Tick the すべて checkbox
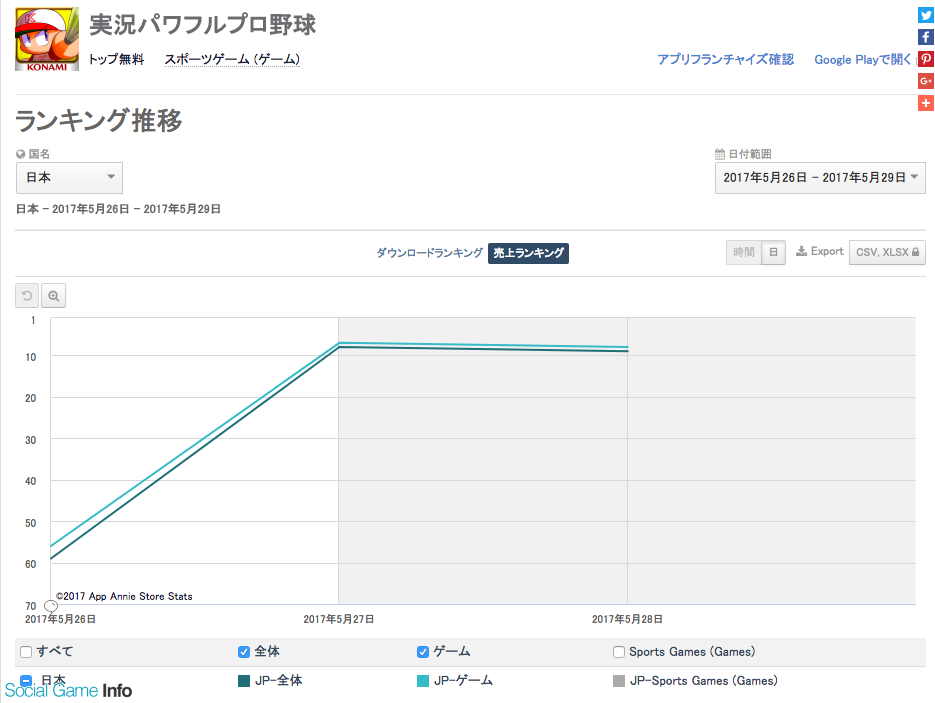 click(x=26, y=652)
